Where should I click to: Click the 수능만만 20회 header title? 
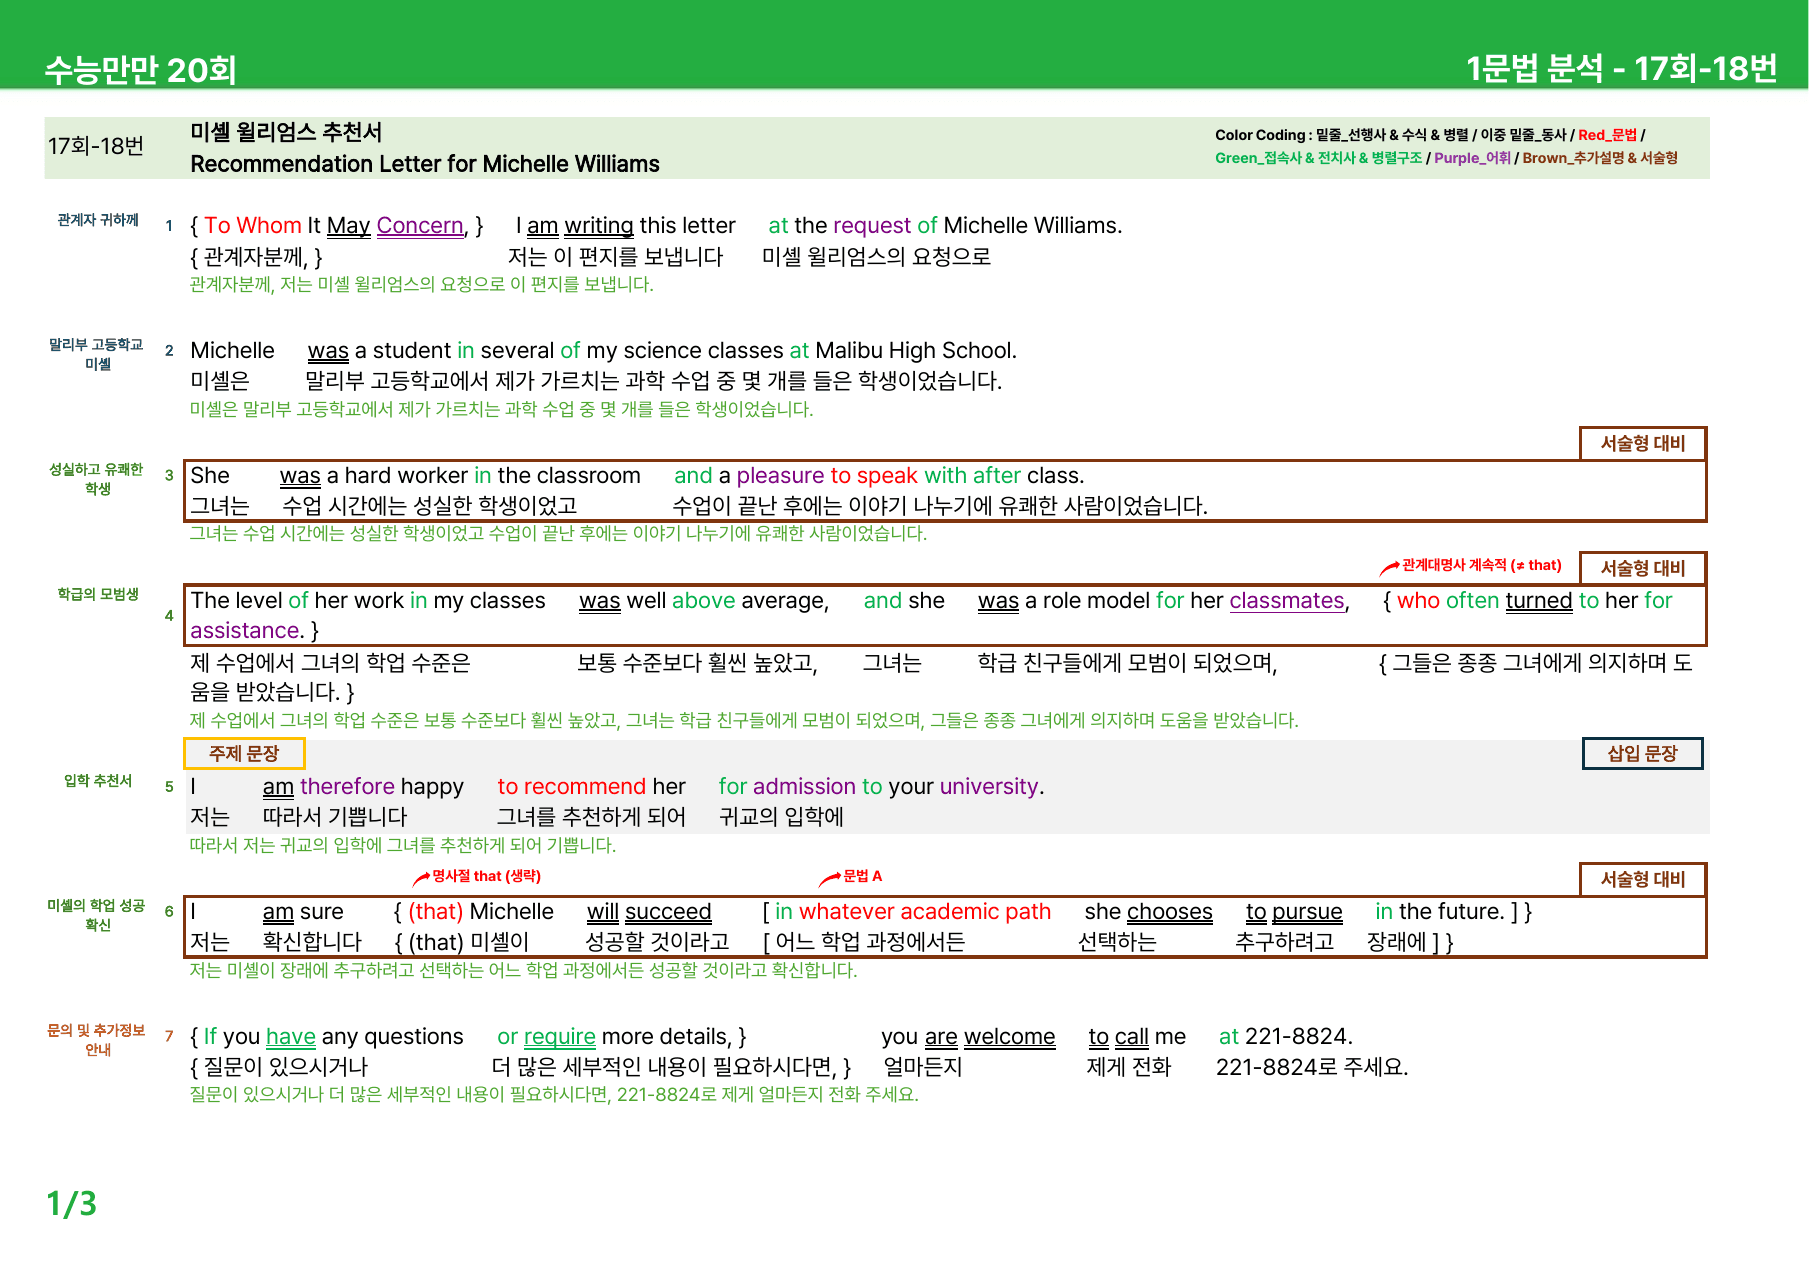click(140, 69)
